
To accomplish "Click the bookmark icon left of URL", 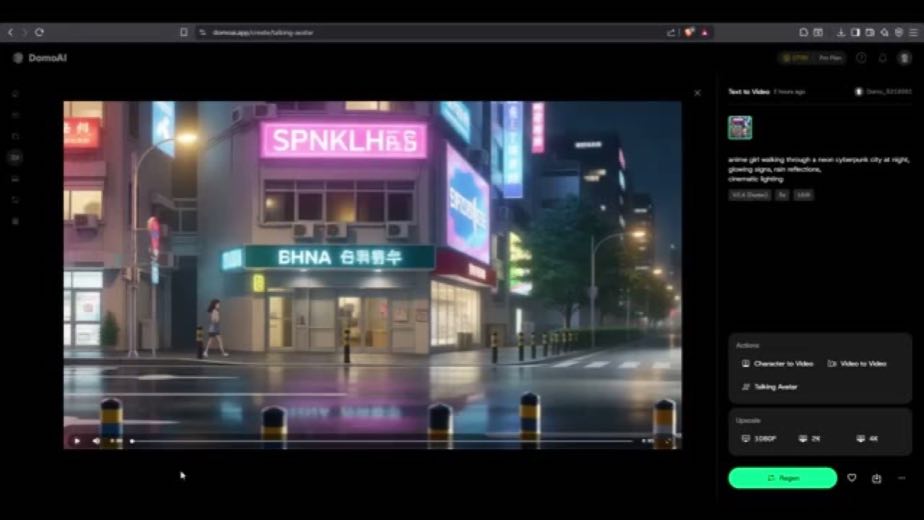I will tap(184, 32).
